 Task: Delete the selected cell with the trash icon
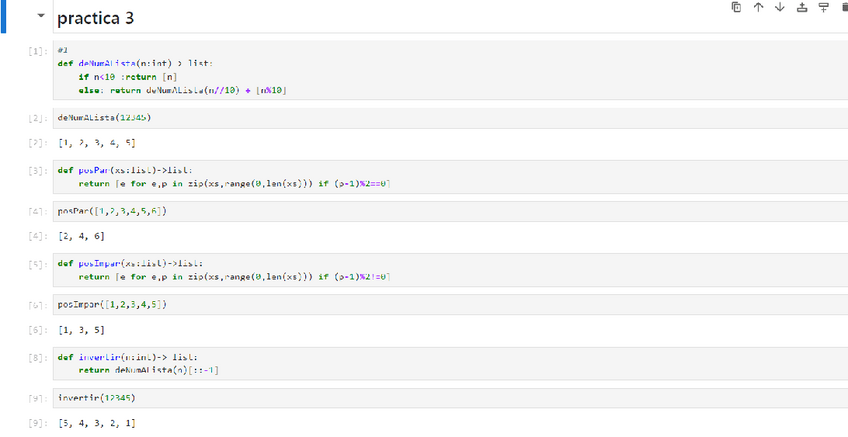coord(844,8)
